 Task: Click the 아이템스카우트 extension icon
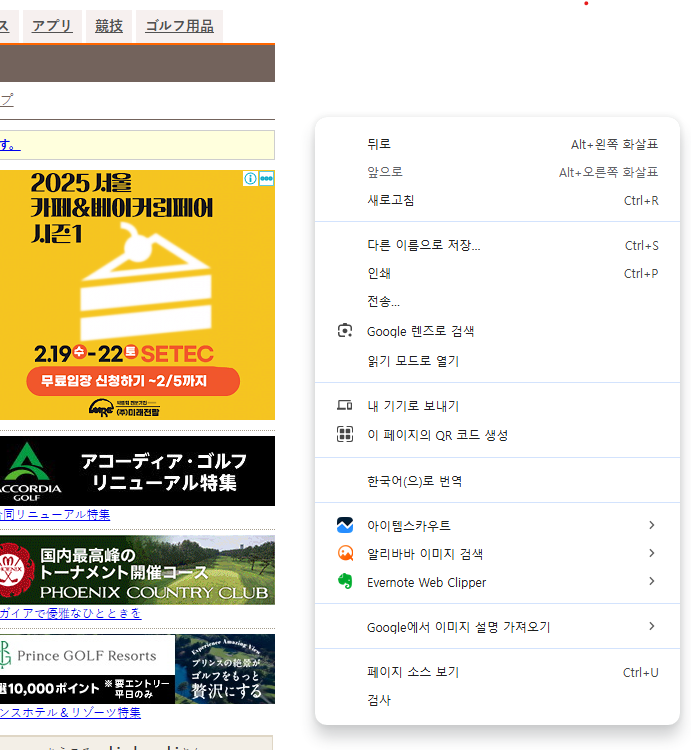tap(345, 525)
